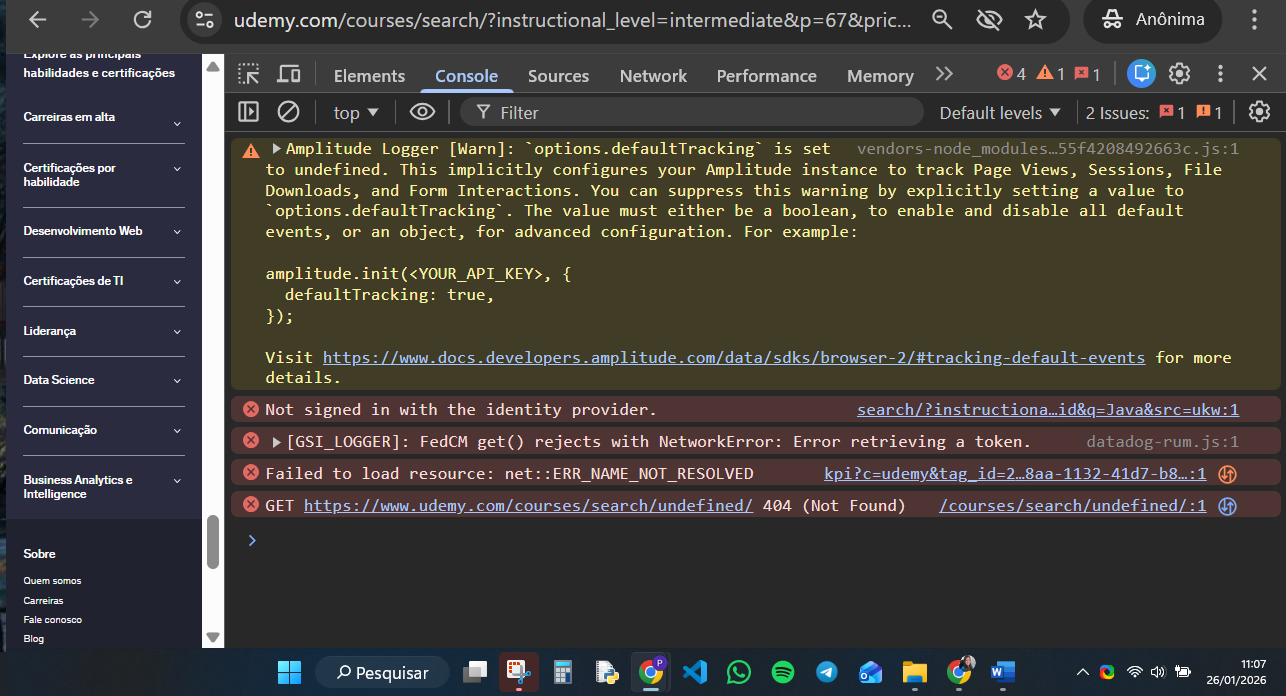Open the live expression eye icon
Screen dimensions: 1286x696
(422, 112)
